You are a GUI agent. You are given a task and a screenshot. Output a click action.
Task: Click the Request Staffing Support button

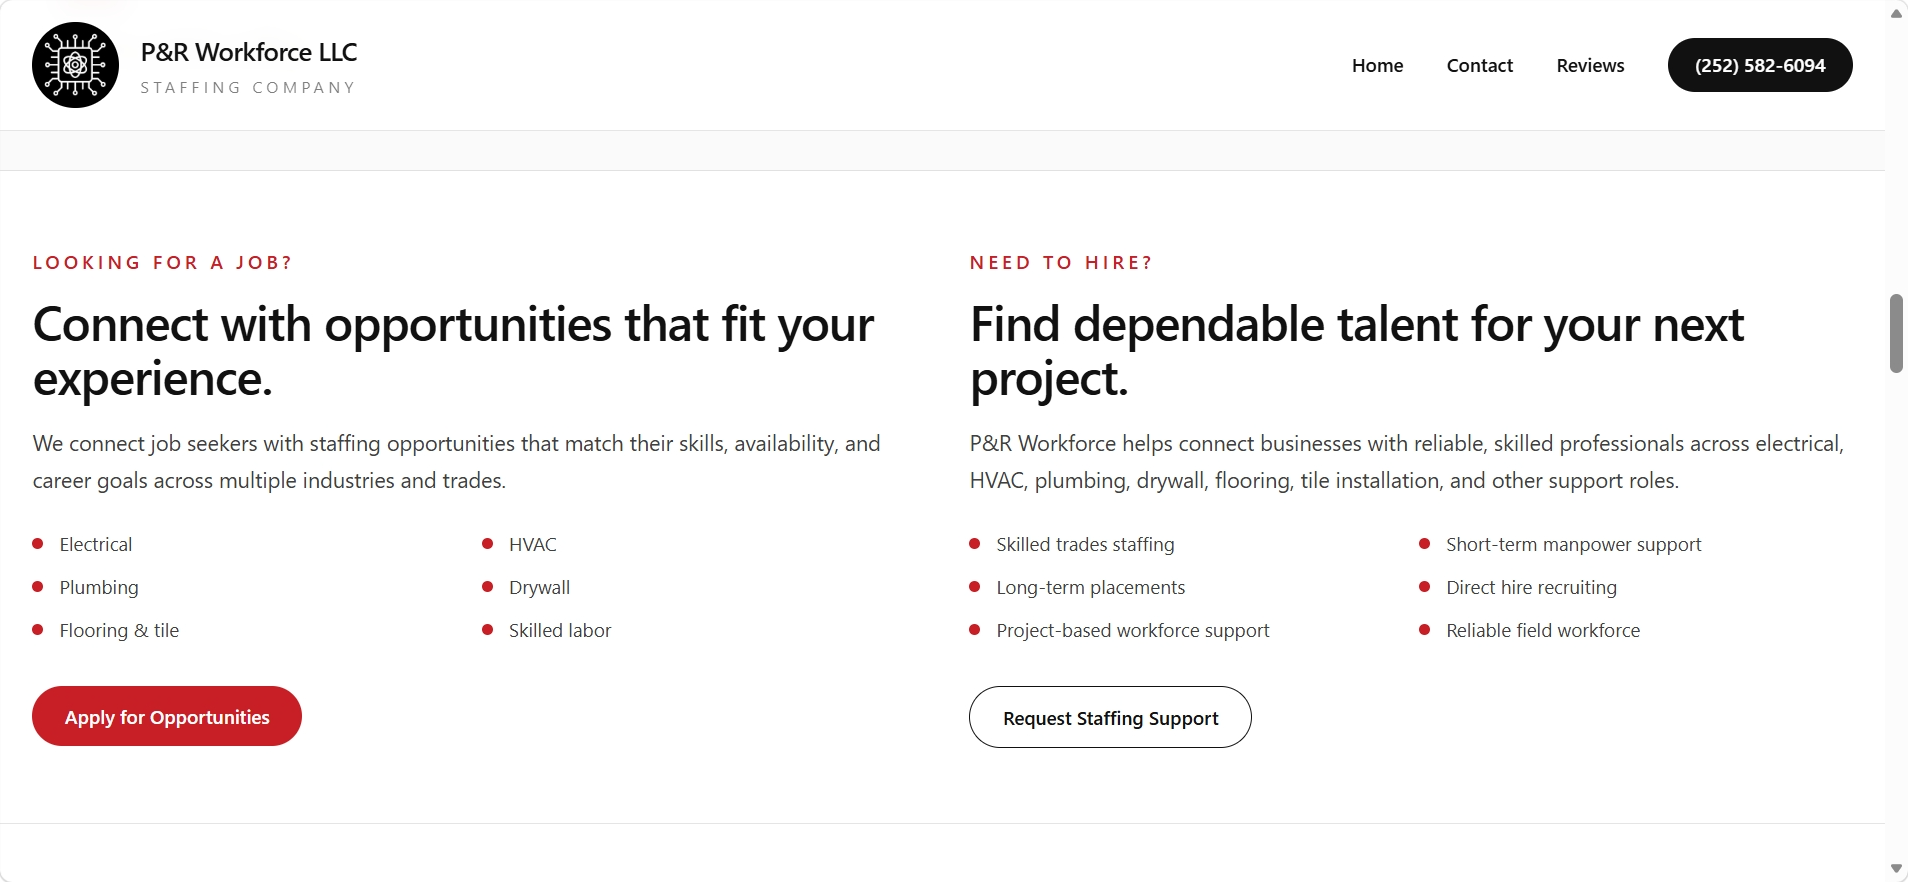[x=1110, y=717]
